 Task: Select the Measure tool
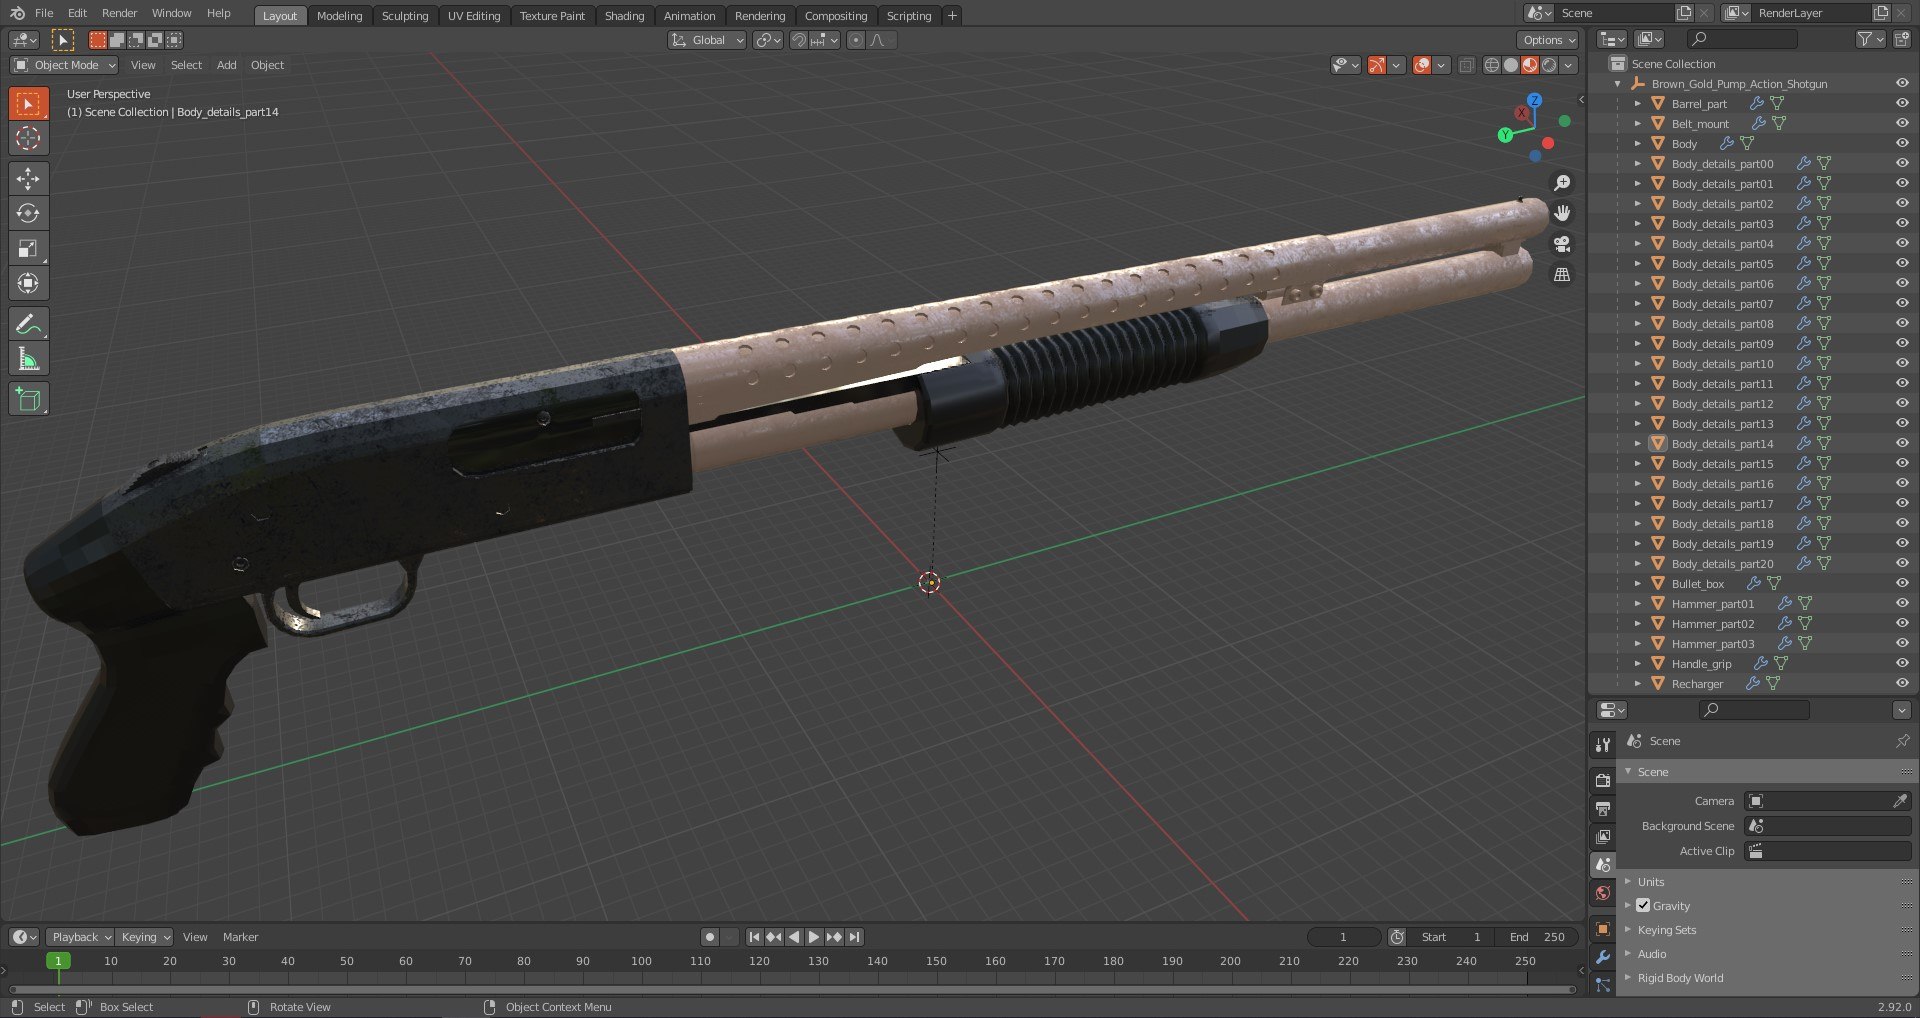[x=28, y=359]
